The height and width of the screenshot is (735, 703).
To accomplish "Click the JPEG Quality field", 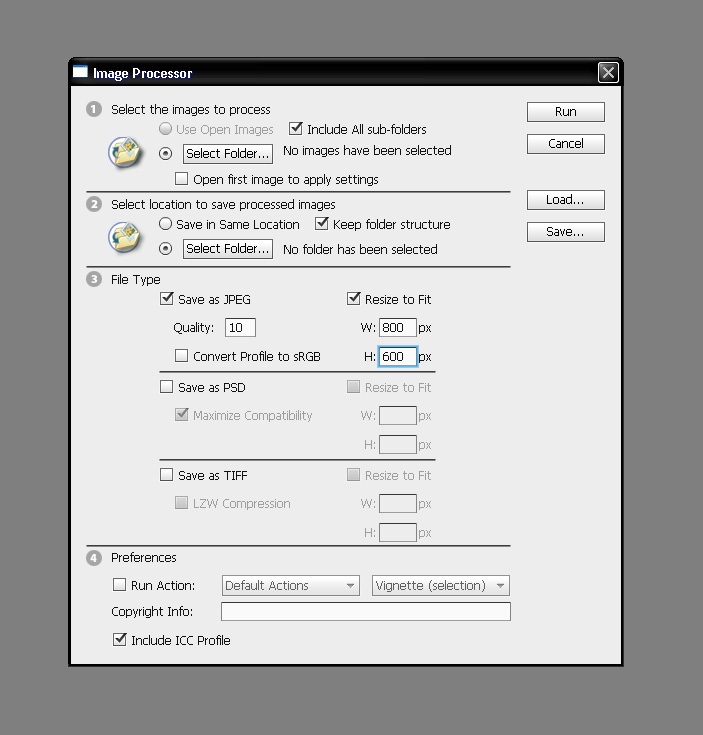I will tap(240, 328).
